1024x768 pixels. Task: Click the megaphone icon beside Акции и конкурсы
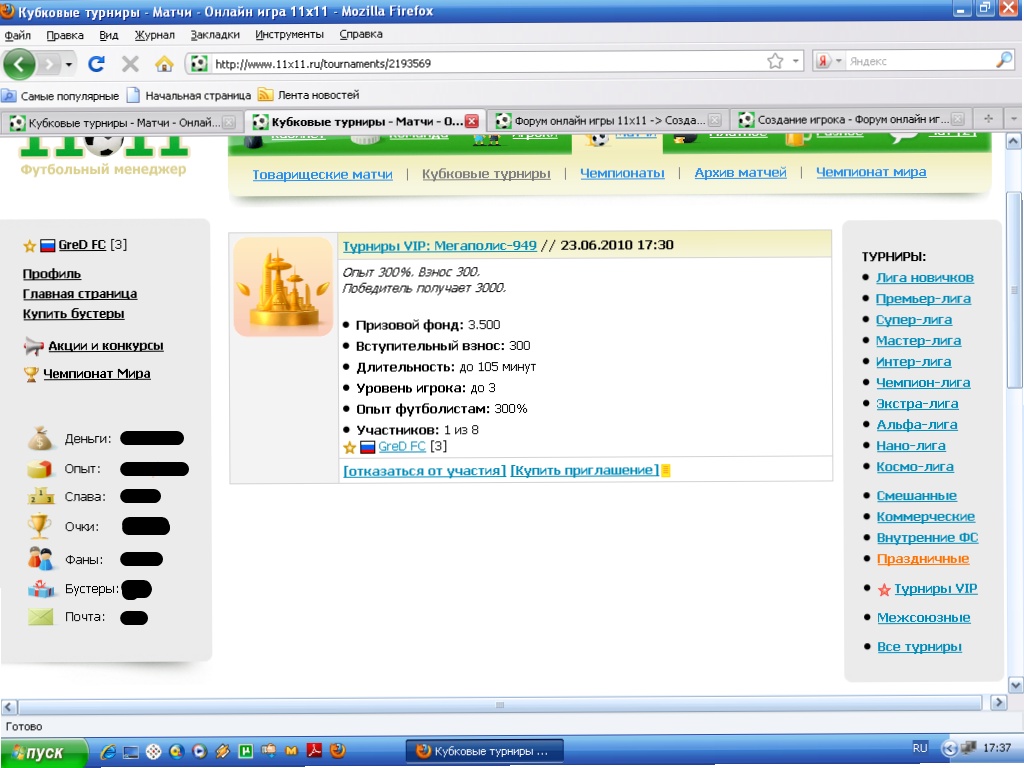point(33,346)
